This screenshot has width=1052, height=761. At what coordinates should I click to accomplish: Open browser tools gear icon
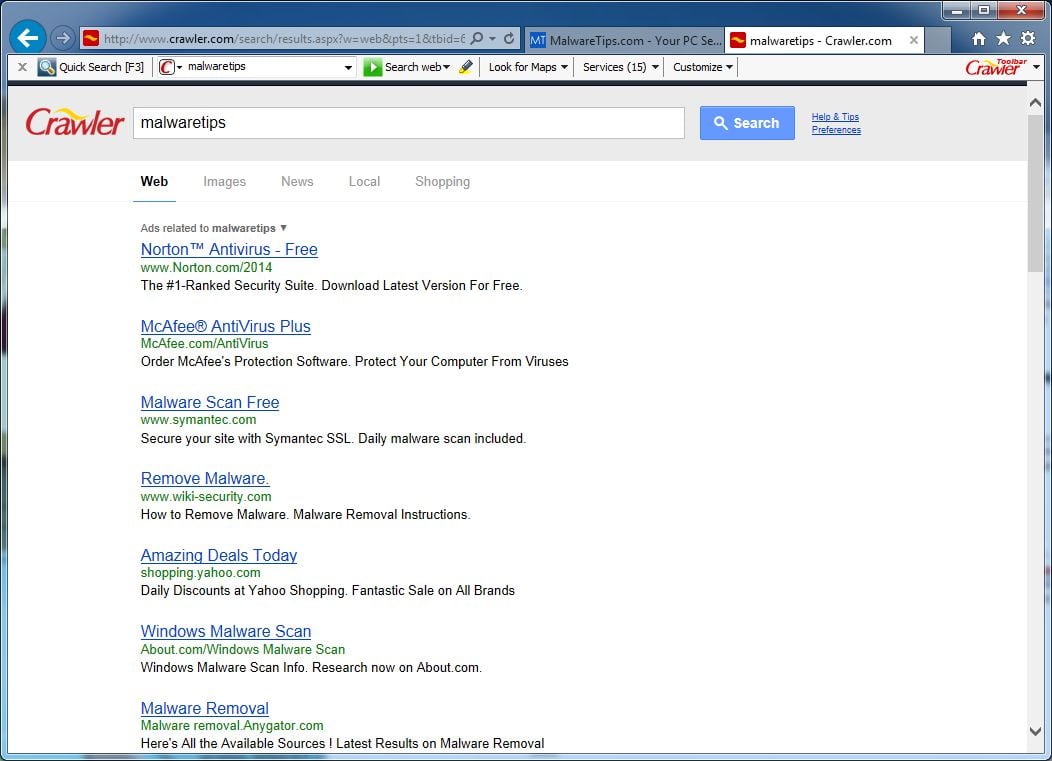point(1028,38)
